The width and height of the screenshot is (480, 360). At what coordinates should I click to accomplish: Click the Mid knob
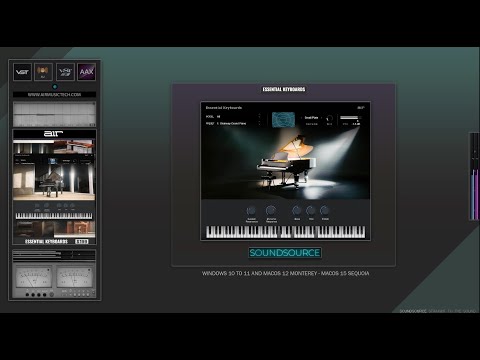[311, 210]
